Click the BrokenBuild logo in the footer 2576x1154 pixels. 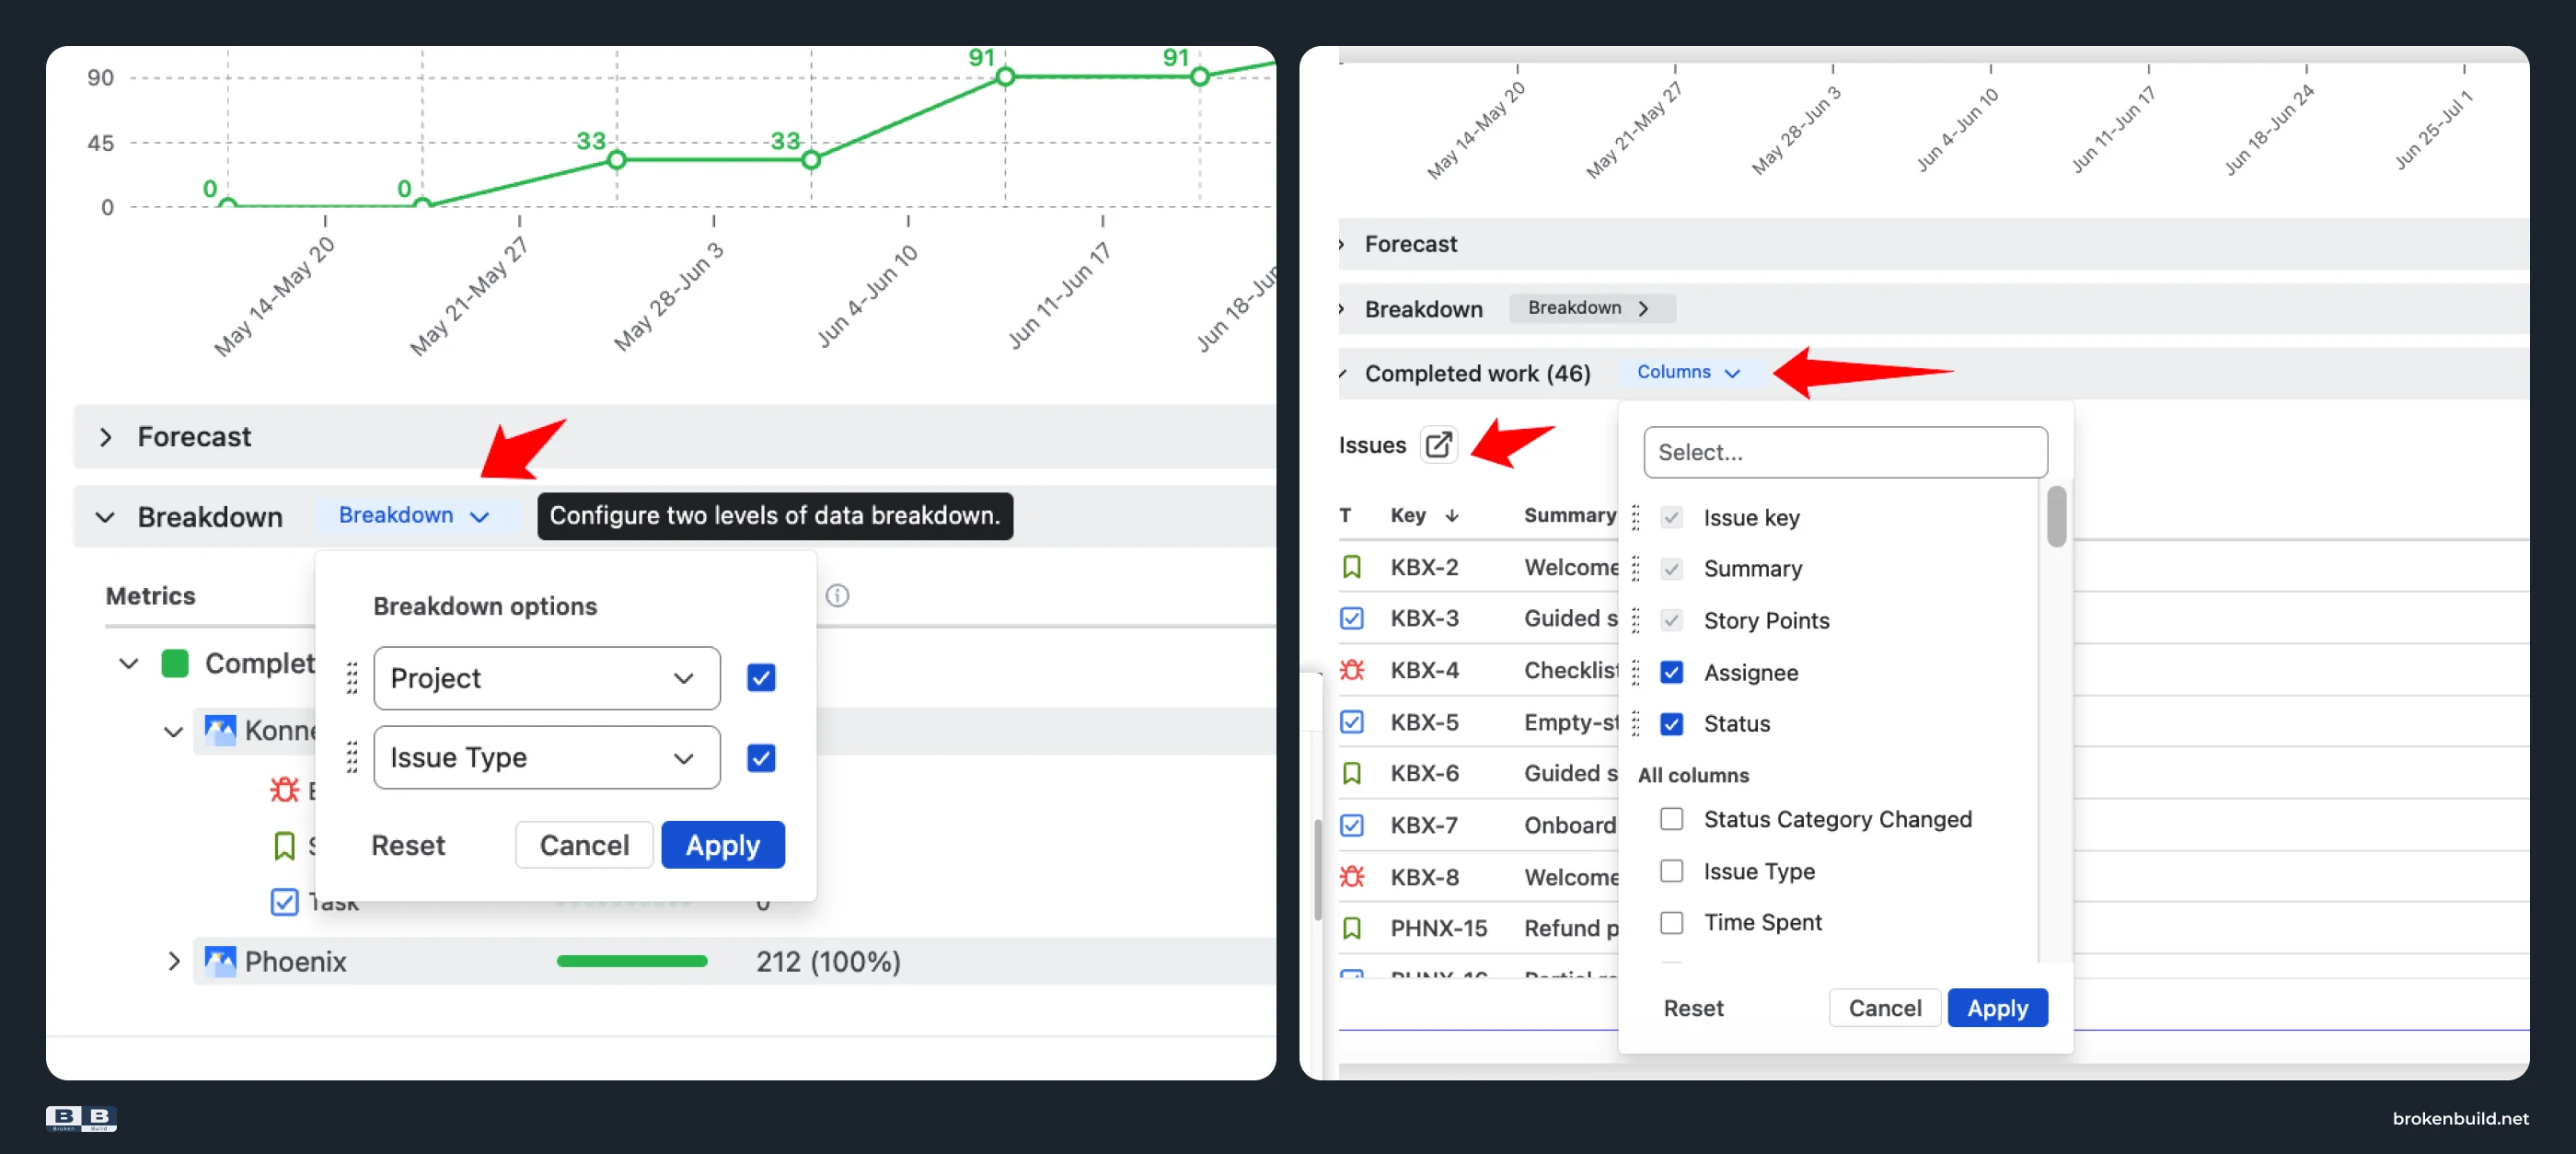coord(81,1118)
